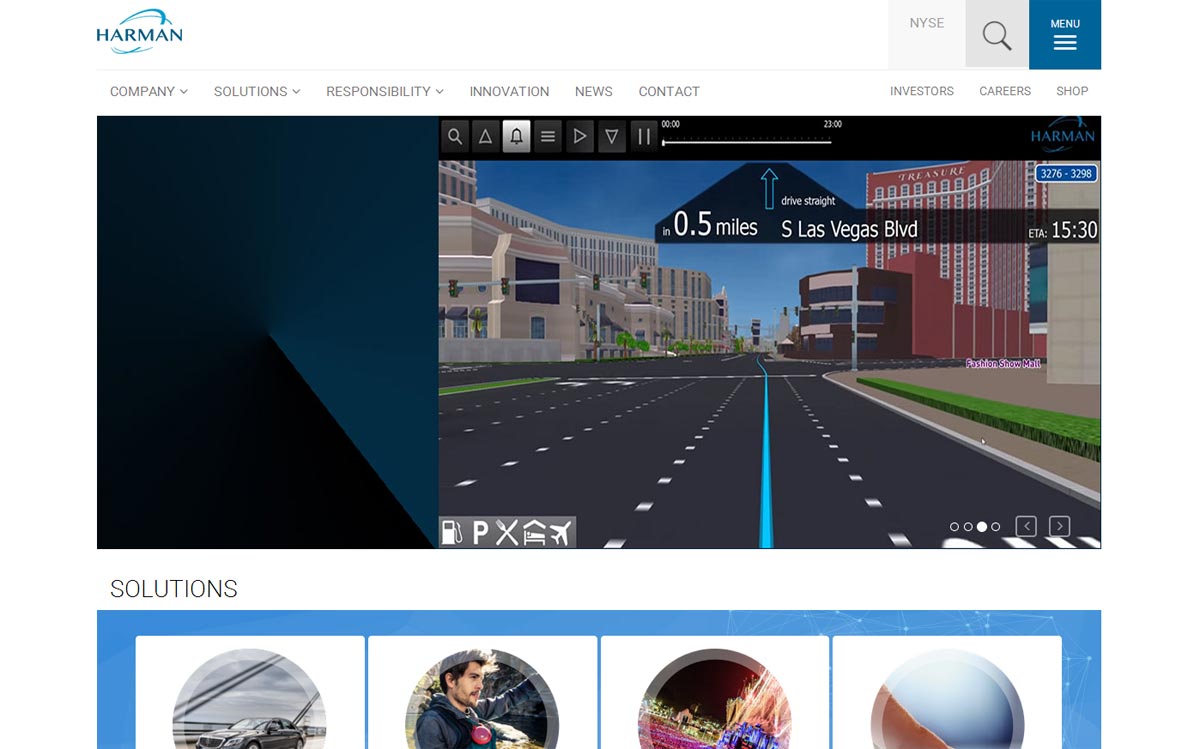Viewport: 1200px width, 749px height.
Task: Open the blue MENU hamburger button
Action: 1065,35
